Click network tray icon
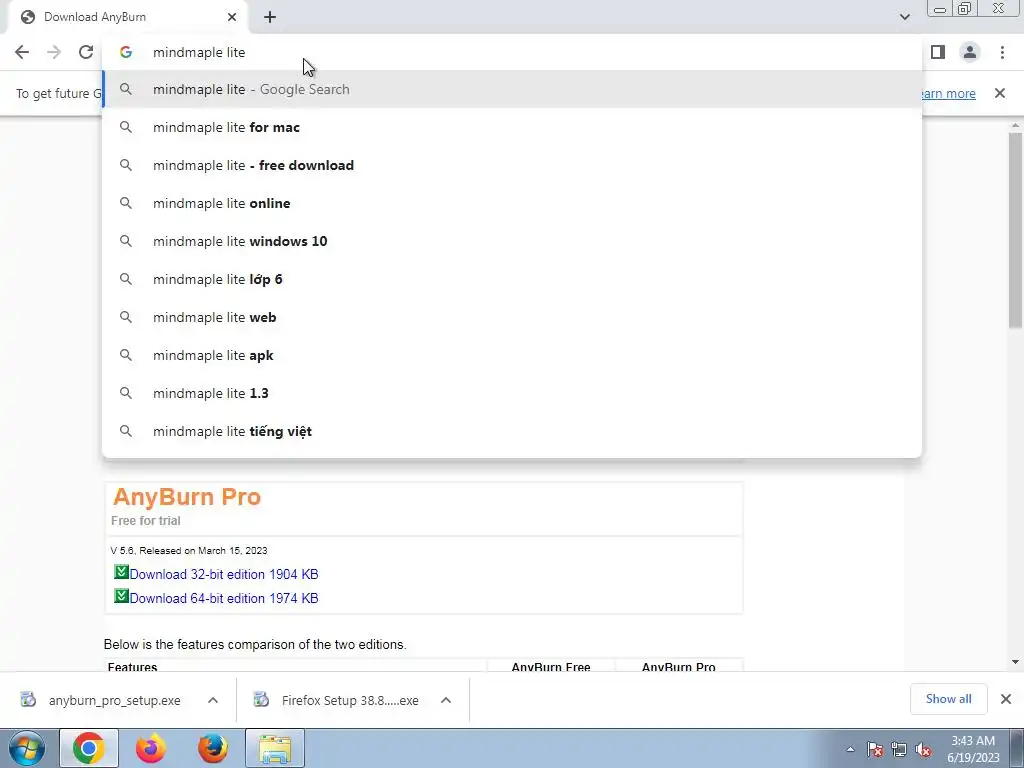This screenshot has height=768, width=1024. pyautogui.click(x=899, y=750)
